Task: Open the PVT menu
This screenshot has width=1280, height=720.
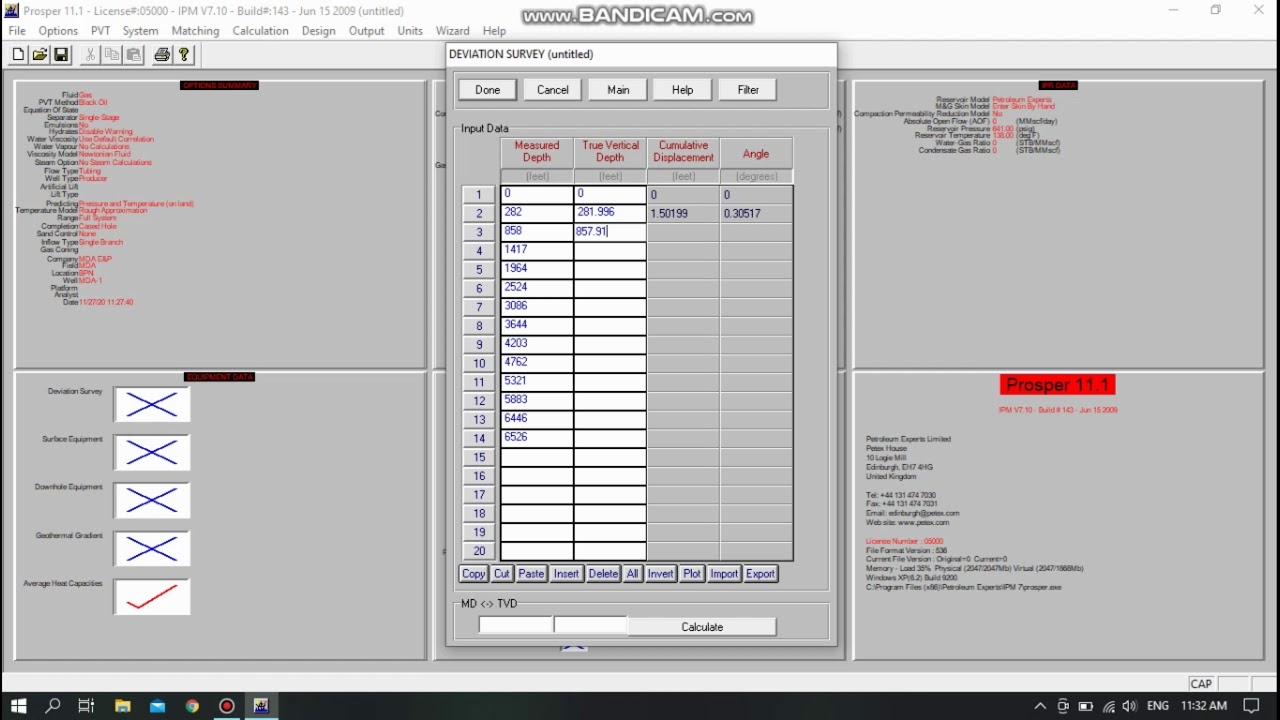Action: (x=100, y=31)
